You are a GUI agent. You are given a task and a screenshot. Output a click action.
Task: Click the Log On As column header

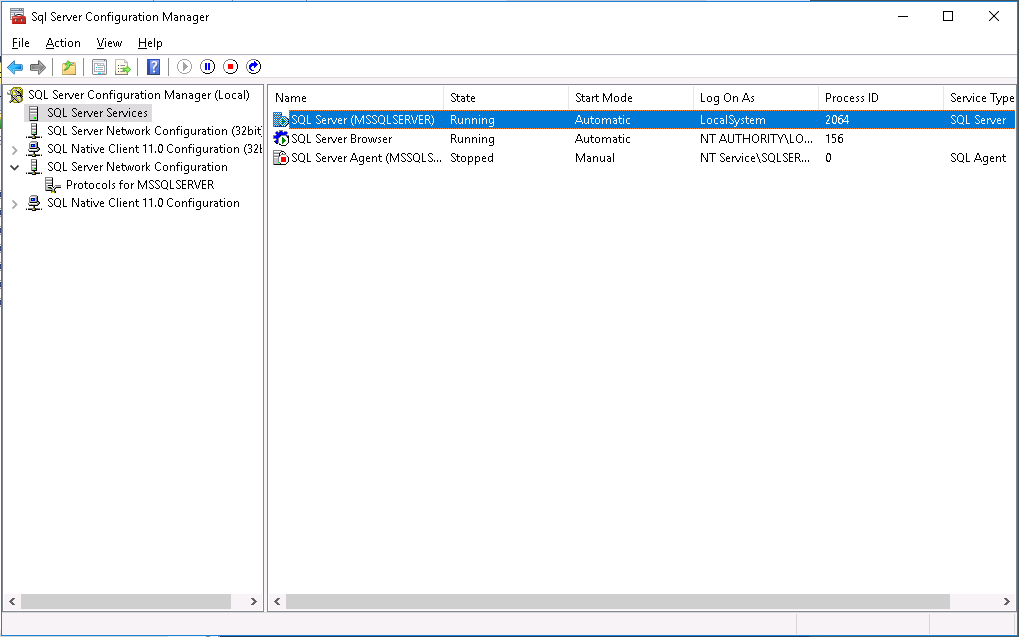tap(755, 98)
